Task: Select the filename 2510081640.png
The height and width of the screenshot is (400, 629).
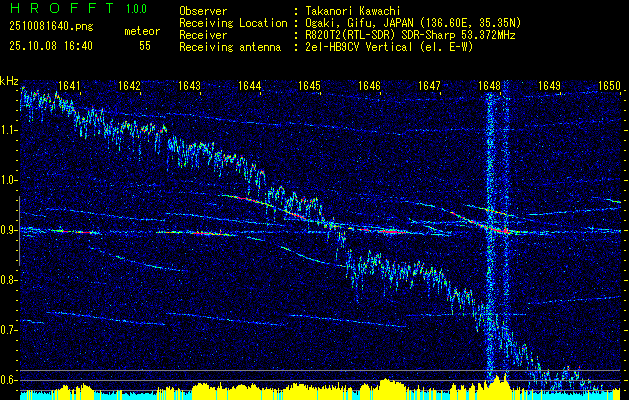Action: coord(51,27)
